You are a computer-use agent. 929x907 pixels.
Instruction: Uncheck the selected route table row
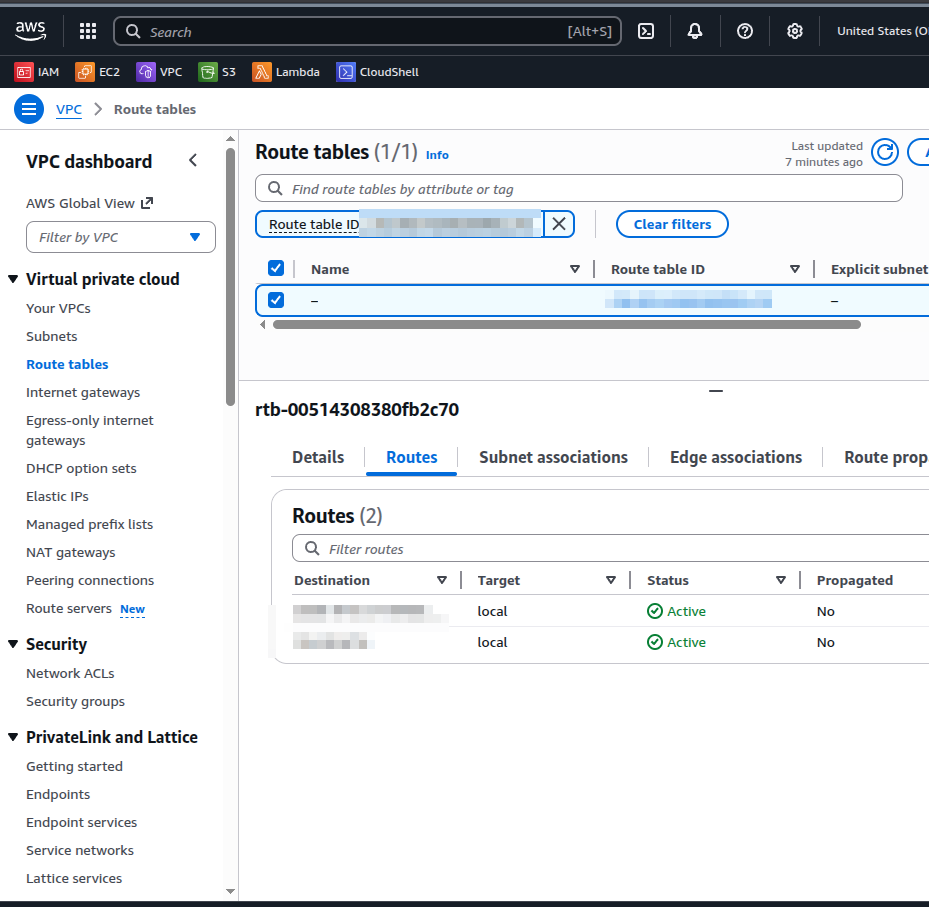click(x=276, y=300)
